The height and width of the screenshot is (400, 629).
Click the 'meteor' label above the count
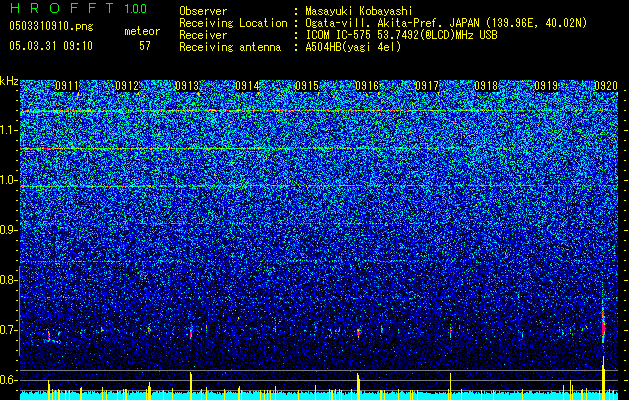[x=142, y=31]
